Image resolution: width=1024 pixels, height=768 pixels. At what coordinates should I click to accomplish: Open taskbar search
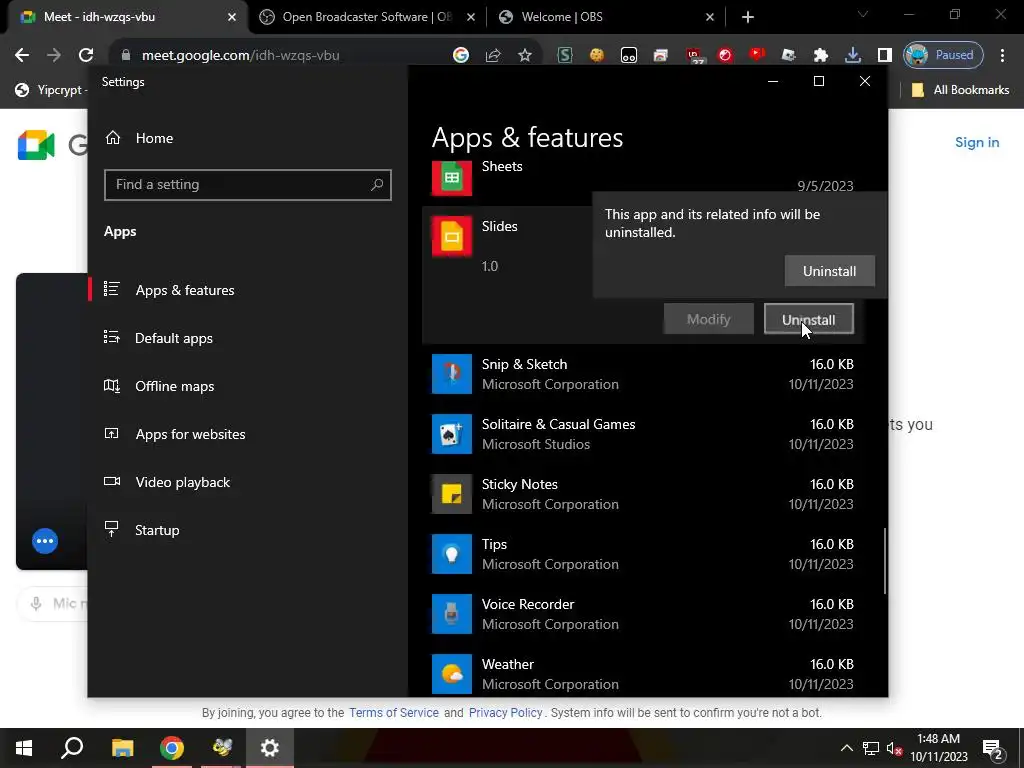click(x=72, y=747)
